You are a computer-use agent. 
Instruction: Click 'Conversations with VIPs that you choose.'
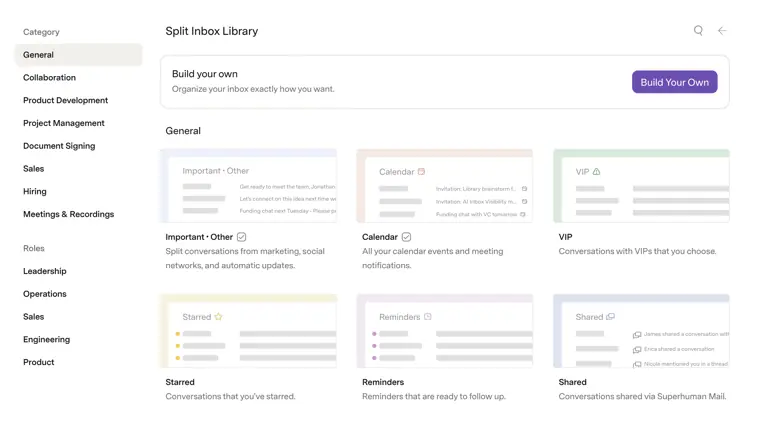[x=637, y=251]
